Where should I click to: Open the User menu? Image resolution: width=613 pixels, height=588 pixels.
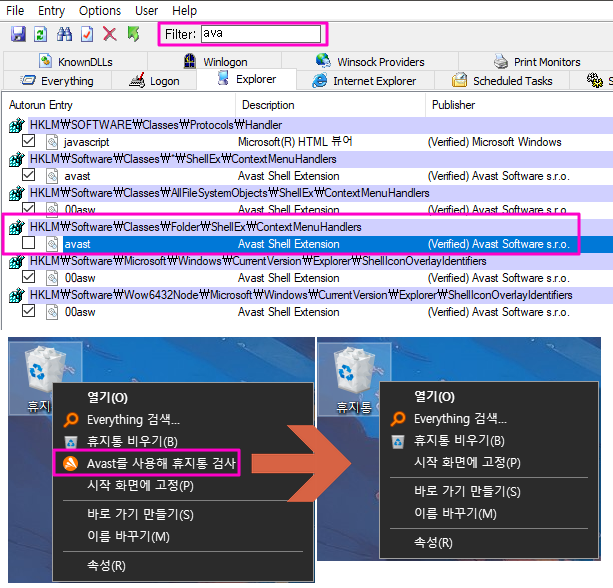coord(146,11)
